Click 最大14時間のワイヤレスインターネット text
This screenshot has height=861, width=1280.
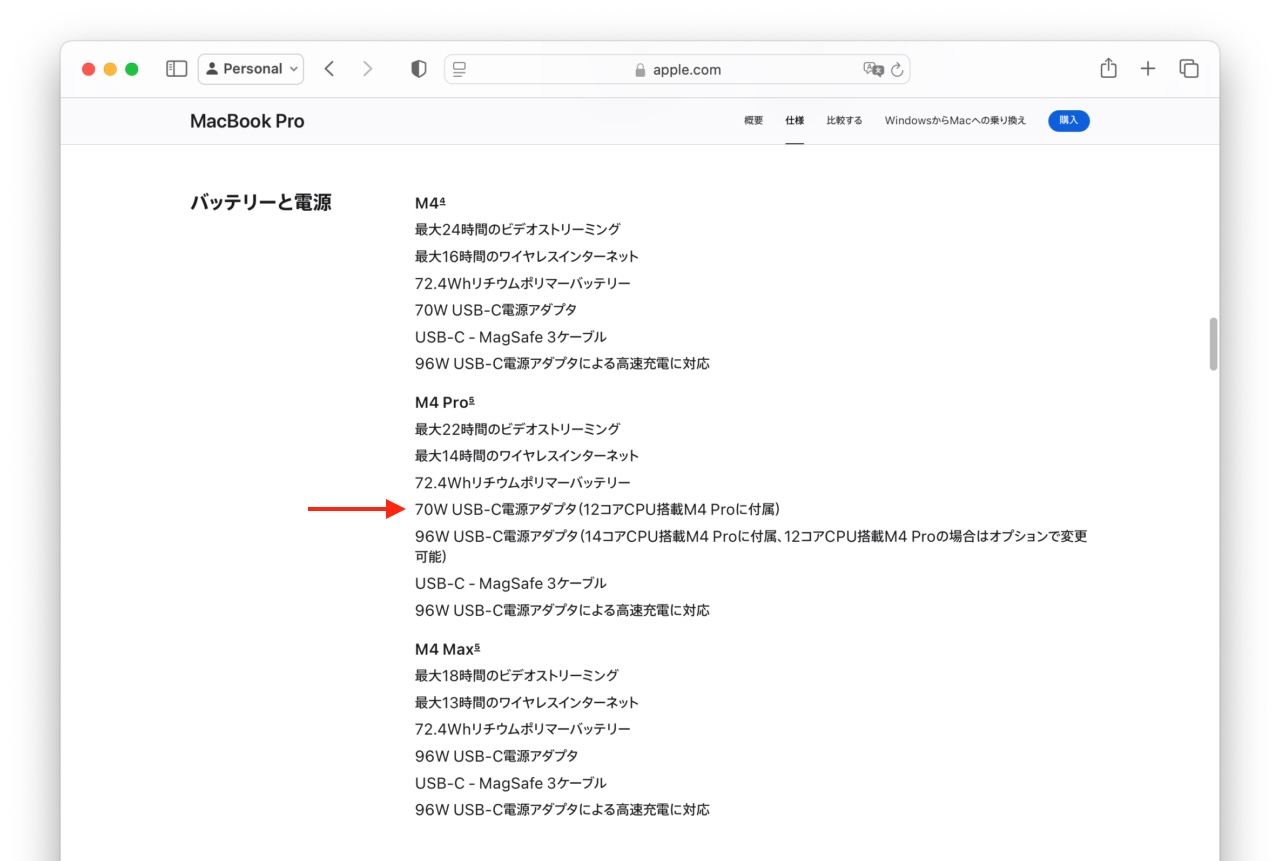pos(527,456)
